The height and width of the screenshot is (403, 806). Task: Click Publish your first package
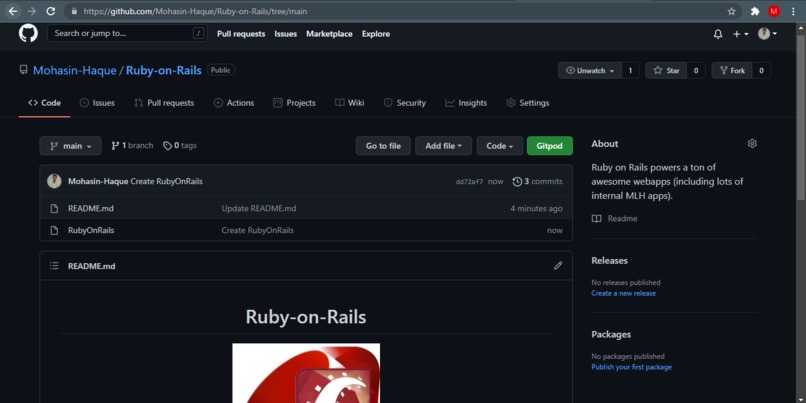click(631, 367)
